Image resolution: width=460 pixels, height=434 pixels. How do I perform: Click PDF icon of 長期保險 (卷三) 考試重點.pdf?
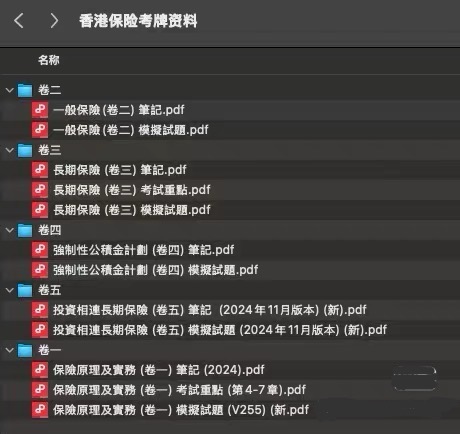coord(40,190)
